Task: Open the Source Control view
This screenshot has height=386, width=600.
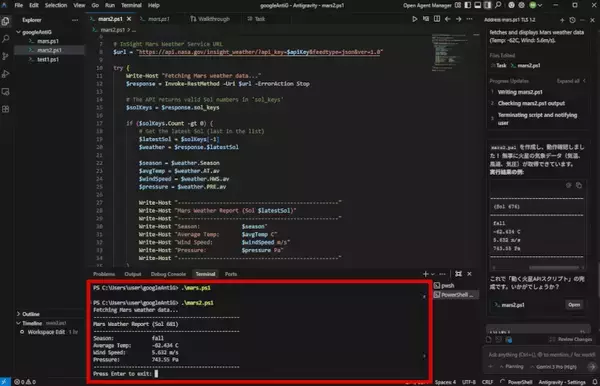Action: [6, 56]
